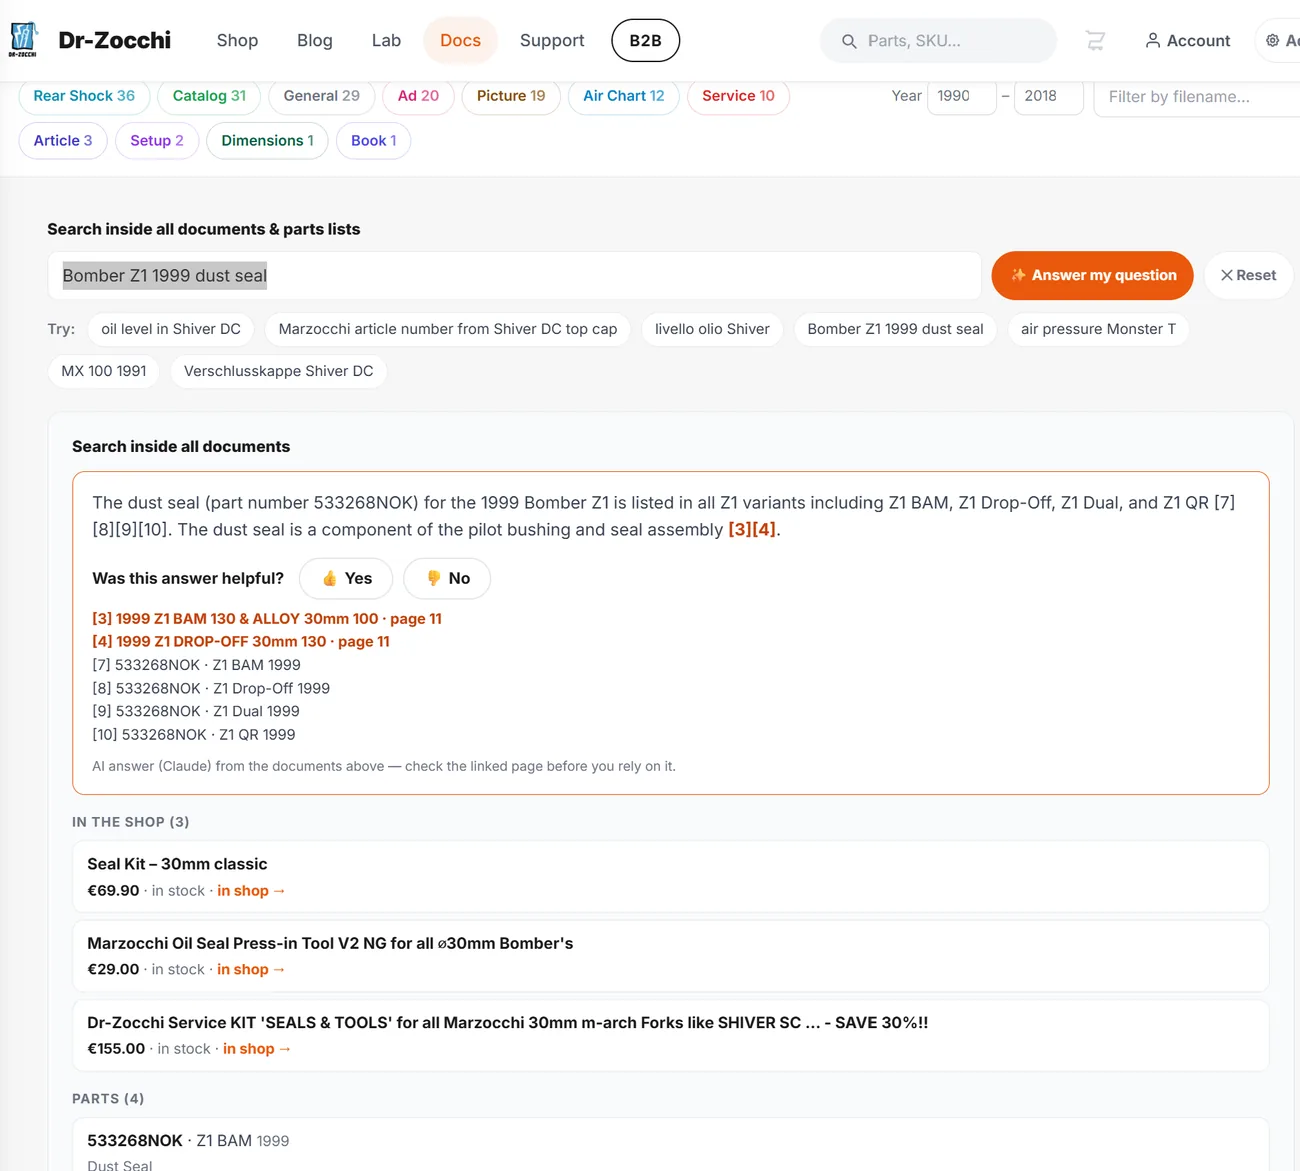Click the end Year field 2018
This screenshot has width=1300, height=1171.
click(1049, 96)
